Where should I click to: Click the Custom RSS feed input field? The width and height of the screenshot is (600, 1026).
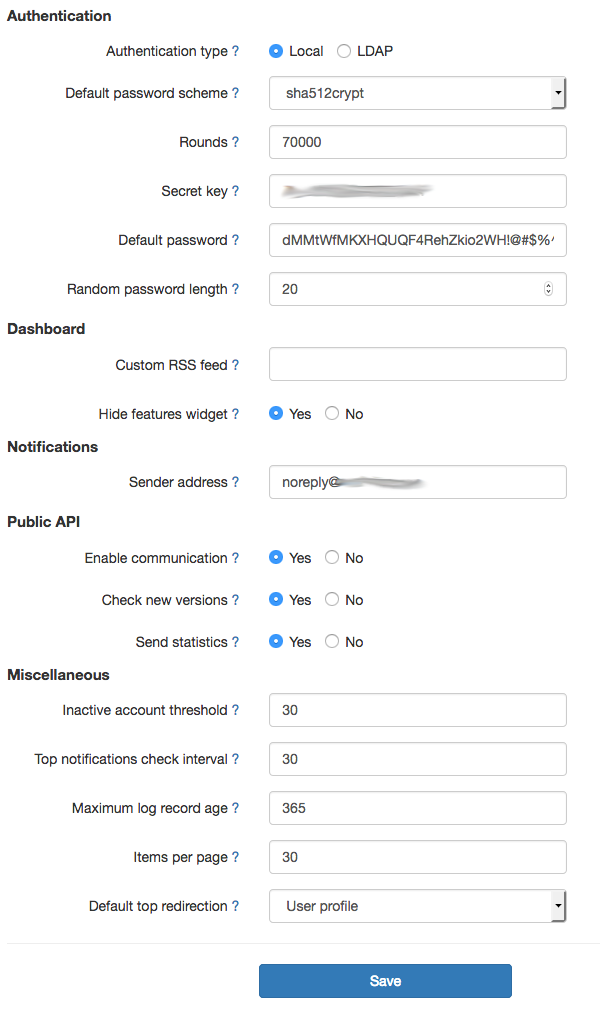click(417, 364)
